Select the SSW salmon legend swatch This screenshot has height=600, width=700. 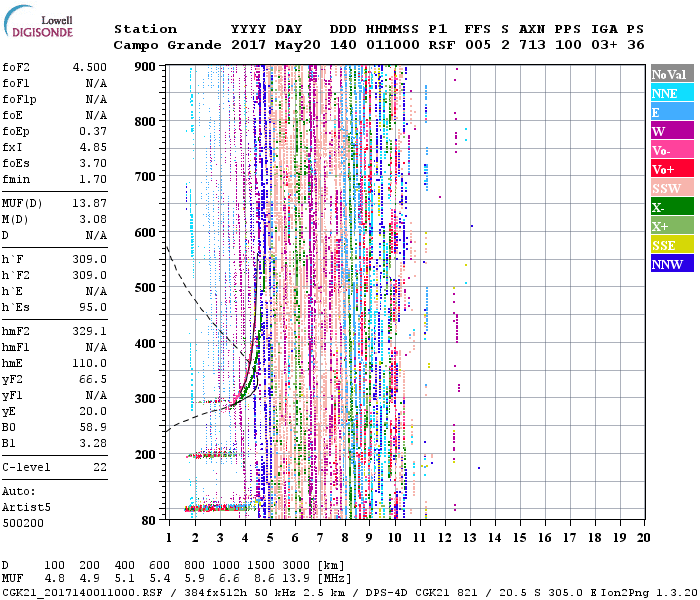[x=672, y=188]
